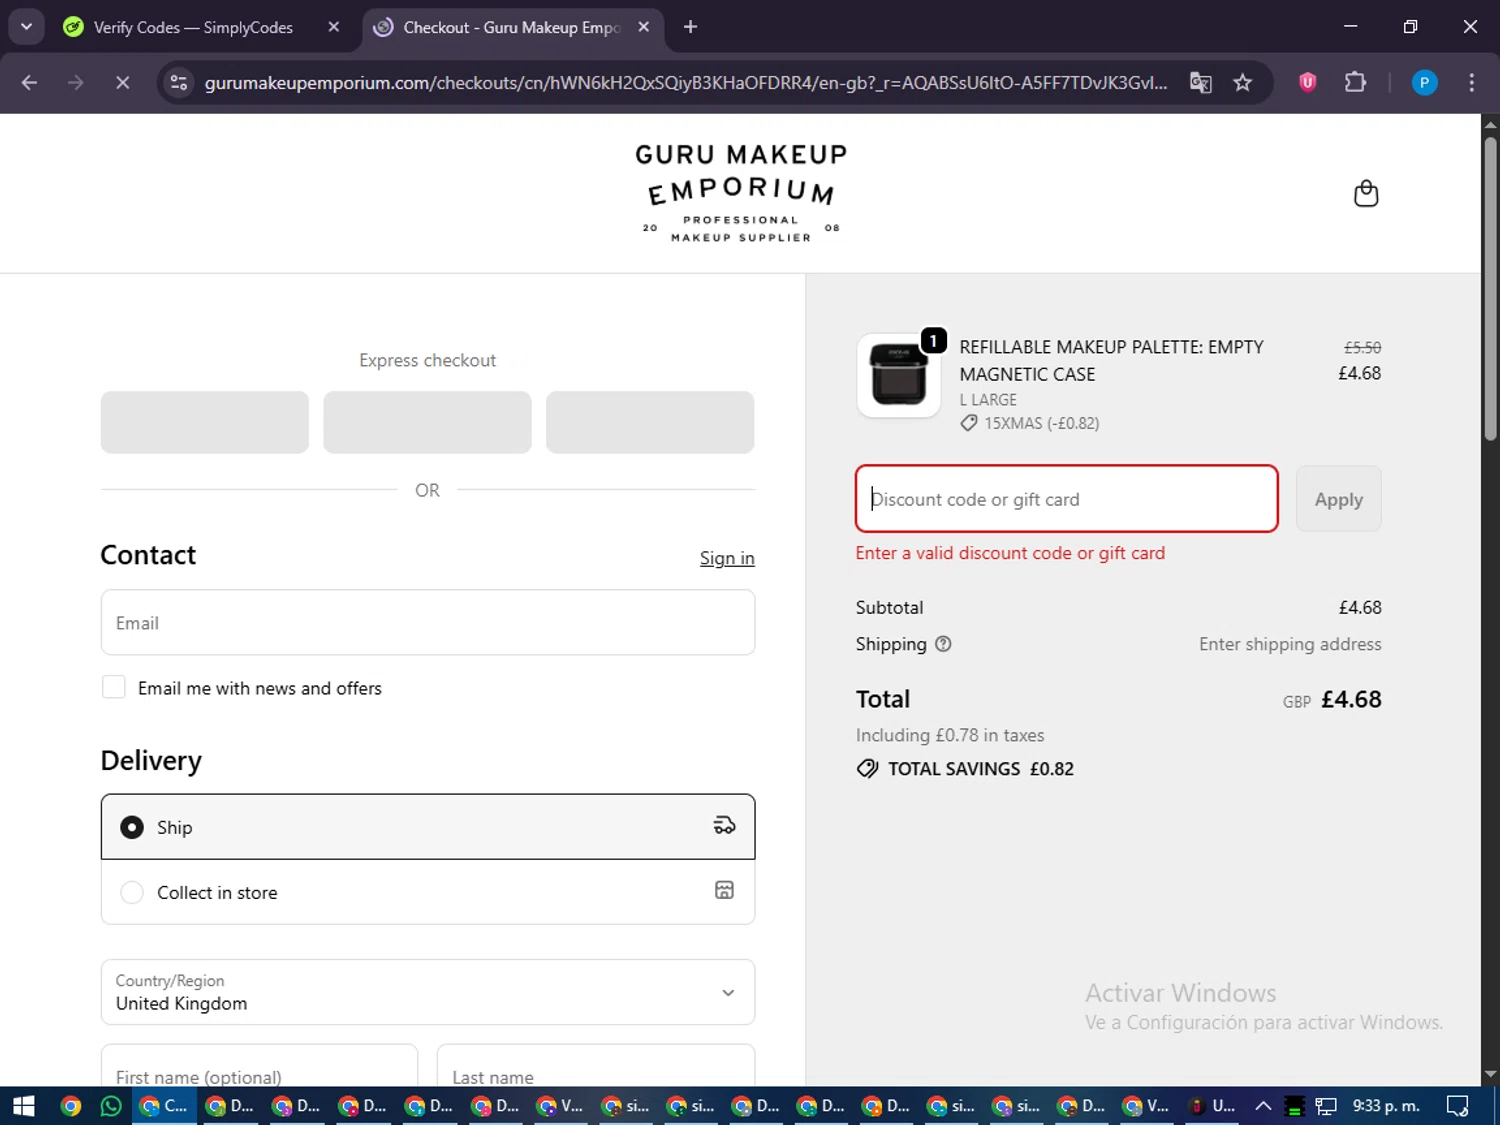Switch to Verify Codes — SimplyCodes tab
Image resolution: width=1500 pixels, height=1125 pixels.
pos(193,27)
